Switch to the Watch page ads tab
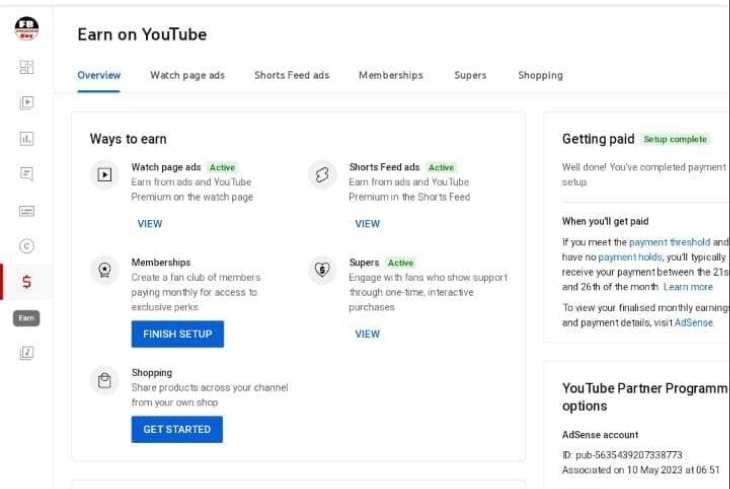730x489 pixels. [187, 75]
